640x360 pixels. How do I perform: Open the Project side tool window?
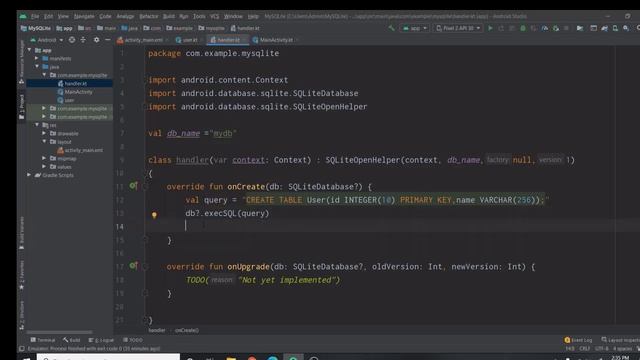[22, 107]
